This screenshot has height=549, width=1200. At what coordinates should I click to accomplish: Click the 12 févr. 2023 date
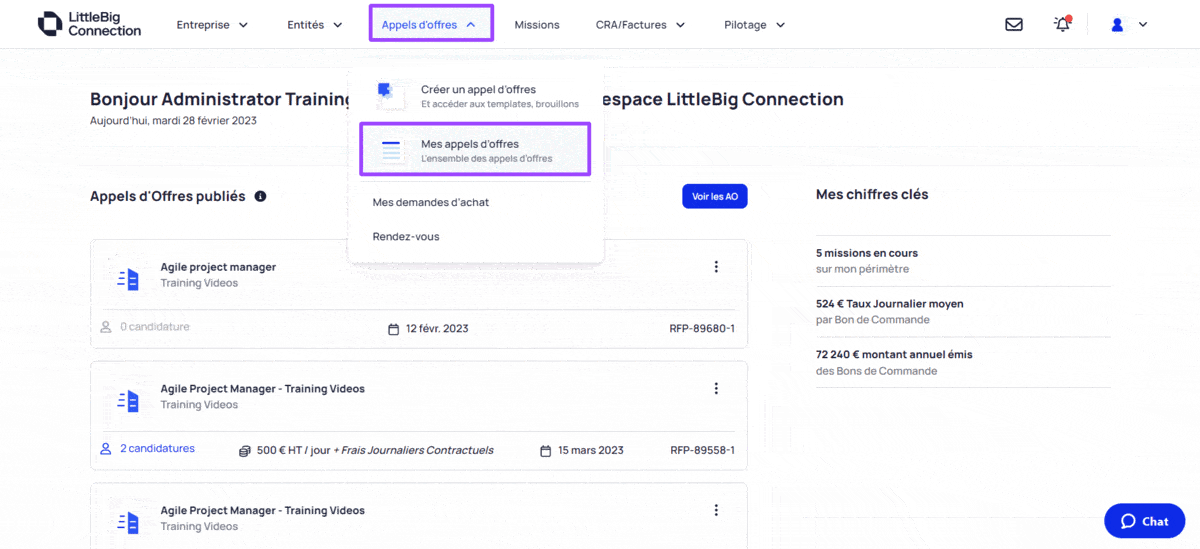(437, 328)
